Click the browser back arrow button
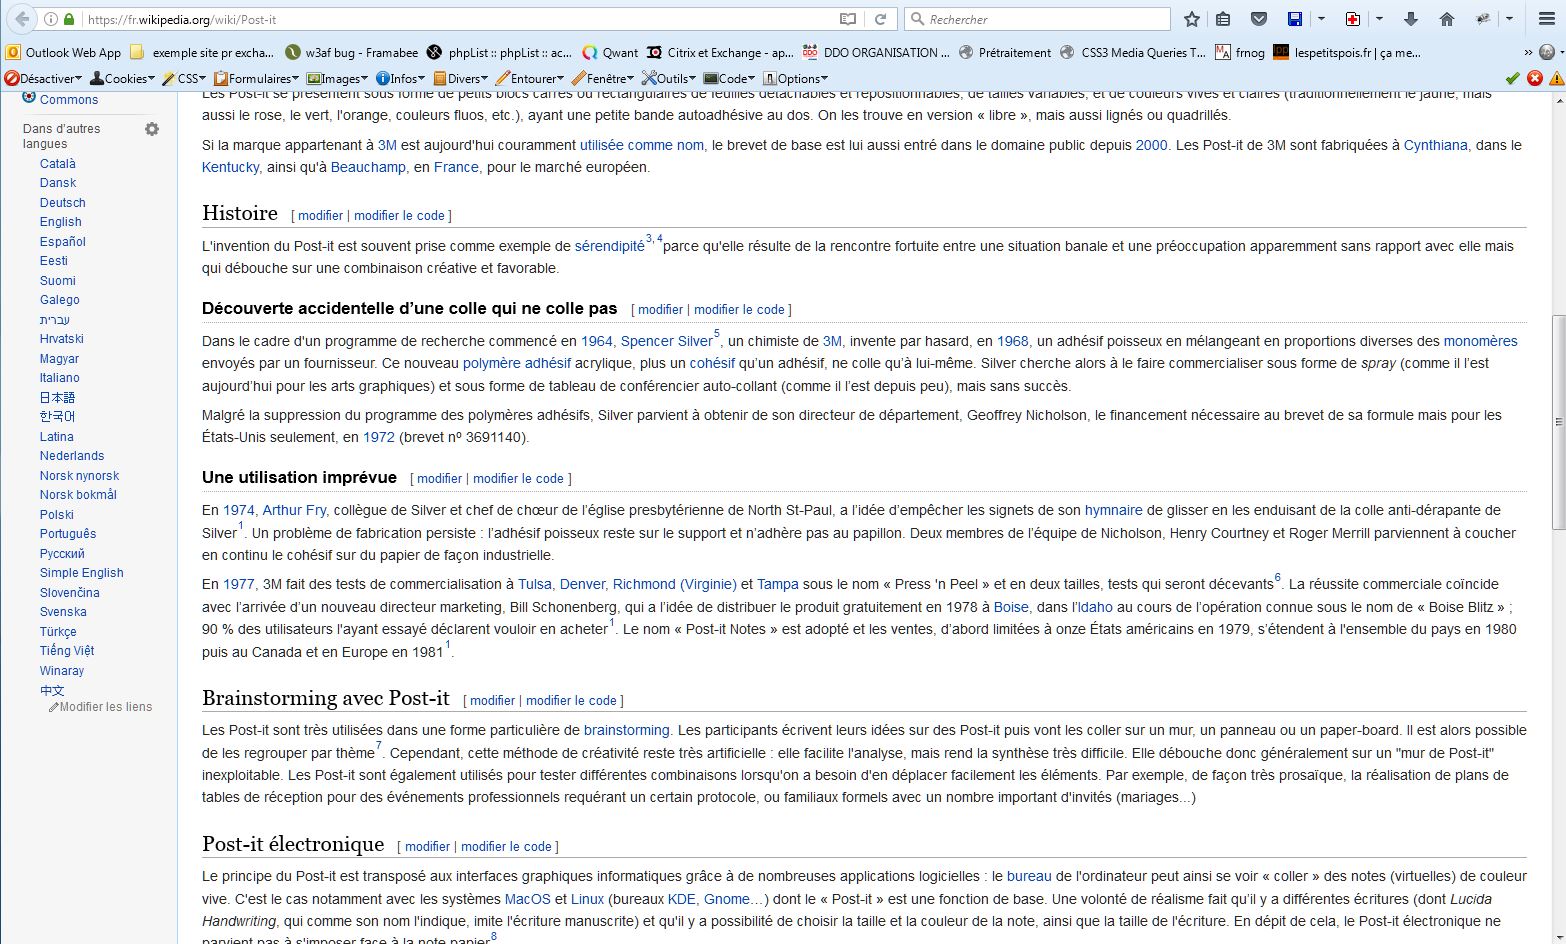This screenshot has width=1566, height=944. (x=22, y=19)
